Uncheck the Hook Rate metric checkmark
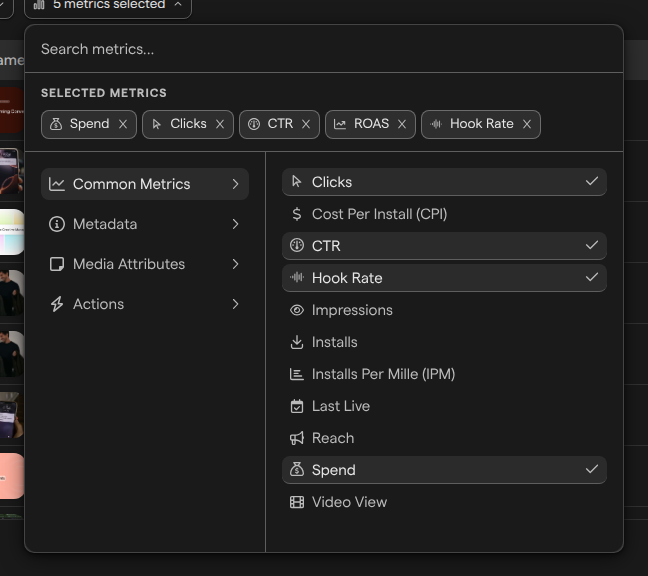This screenshot has width=648, height=576. (592, 277)
